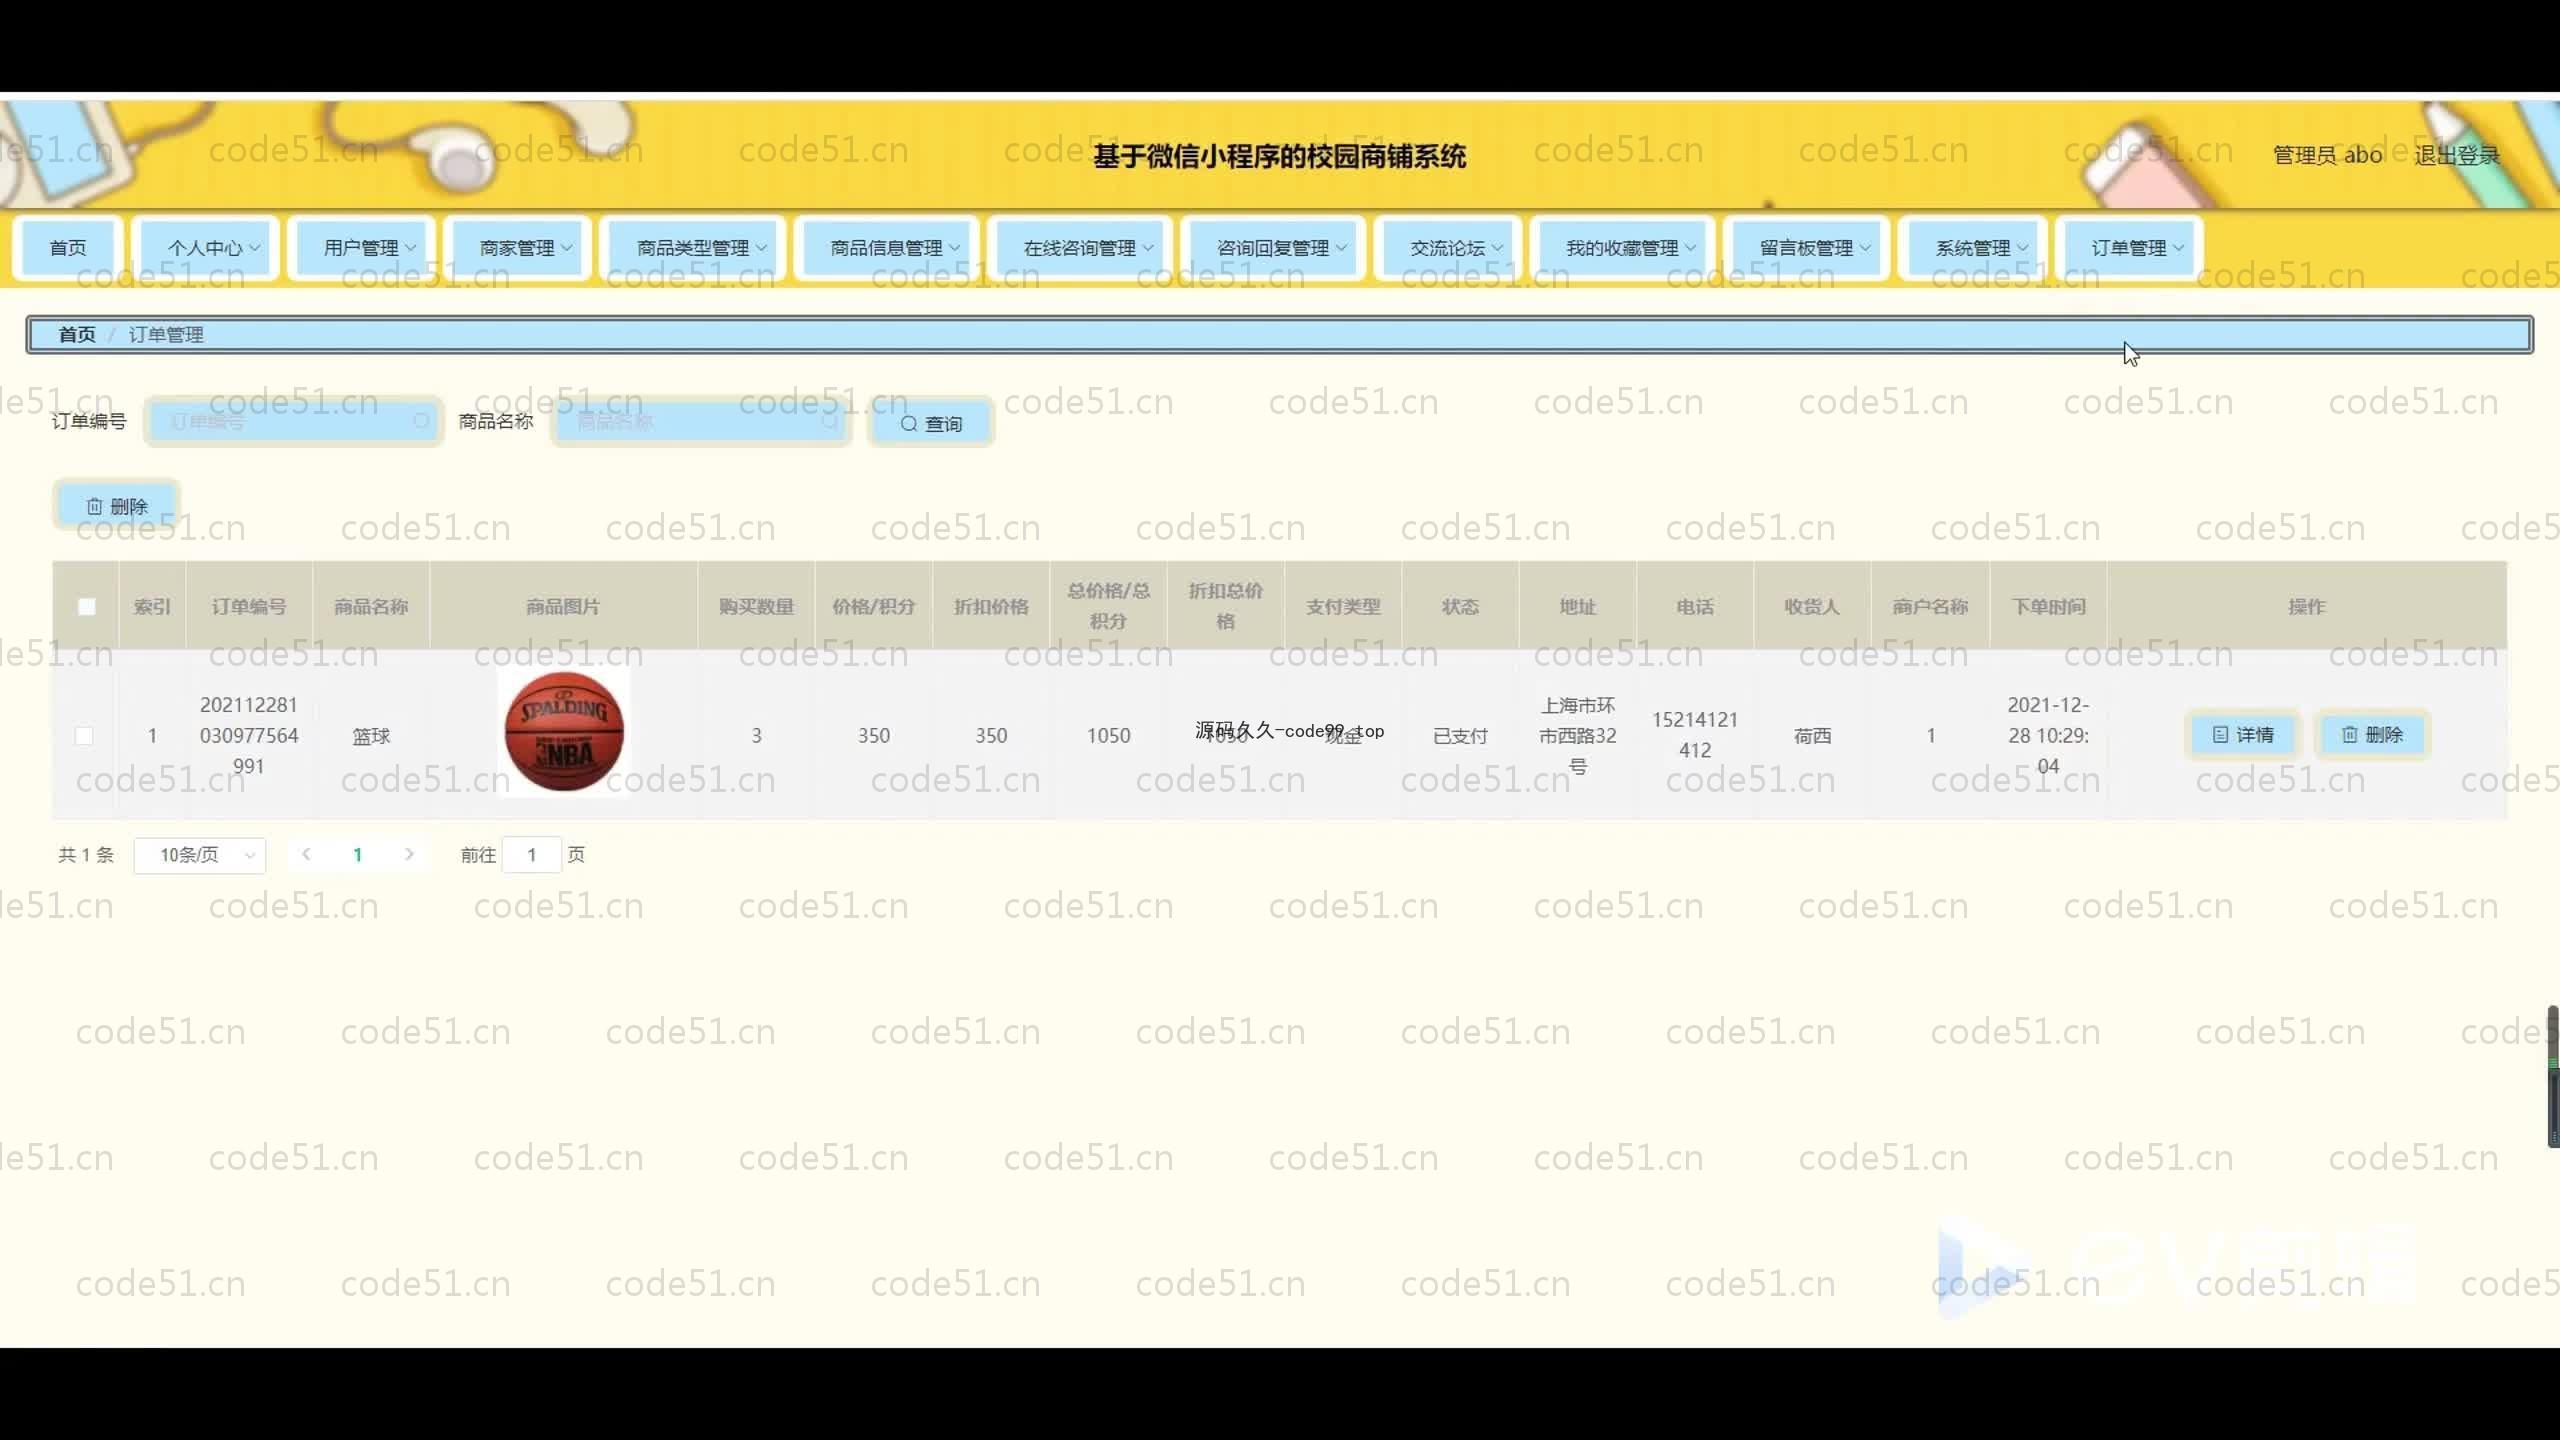The height and width of the screenshot is (1440, 2560).
Task: Click the batch 删除 button above table
Action: 117,506
